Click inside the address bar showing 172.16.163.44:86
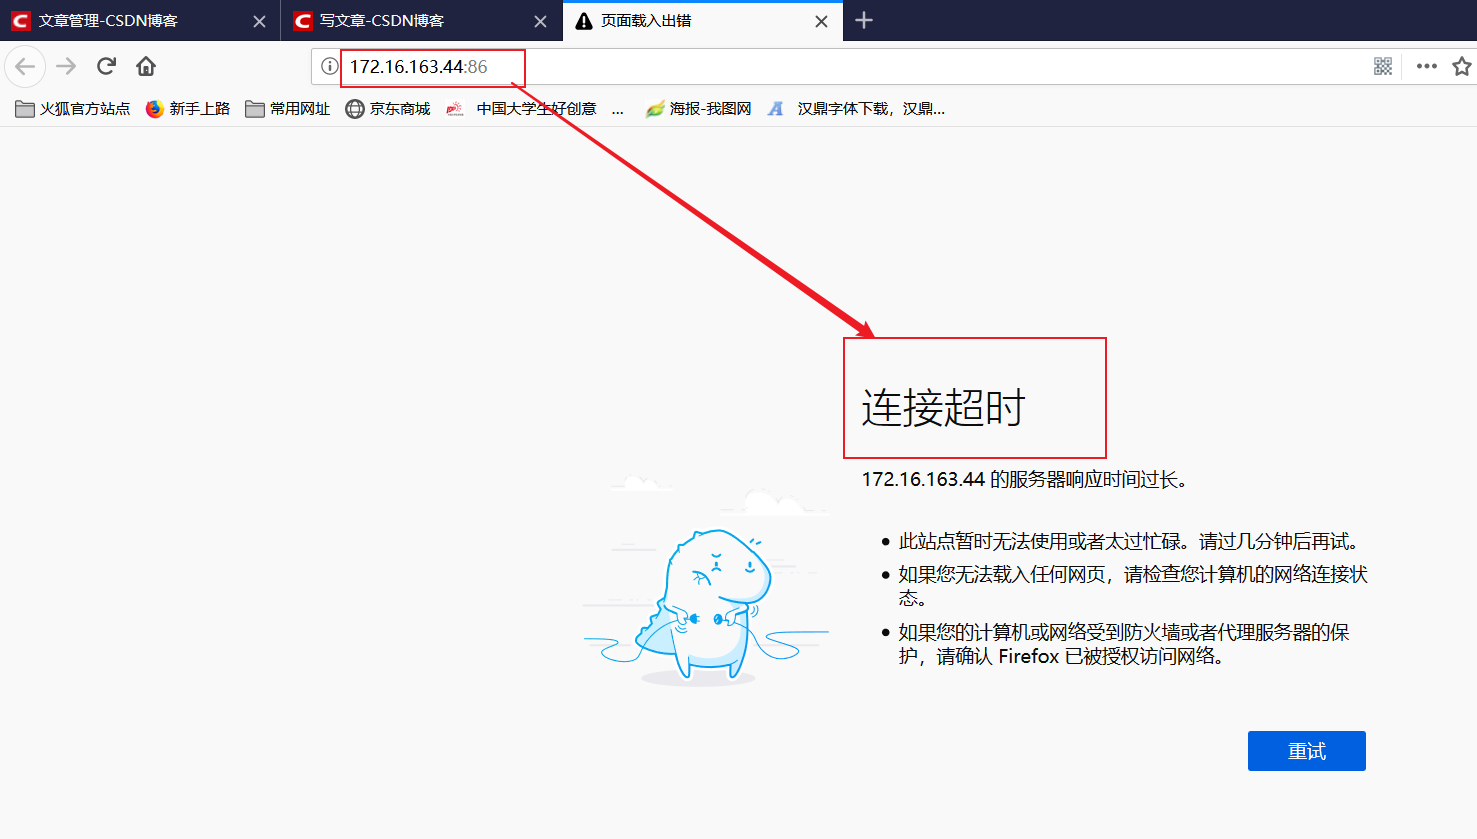Screen dimensions: 1477x839 coord(430,68)
